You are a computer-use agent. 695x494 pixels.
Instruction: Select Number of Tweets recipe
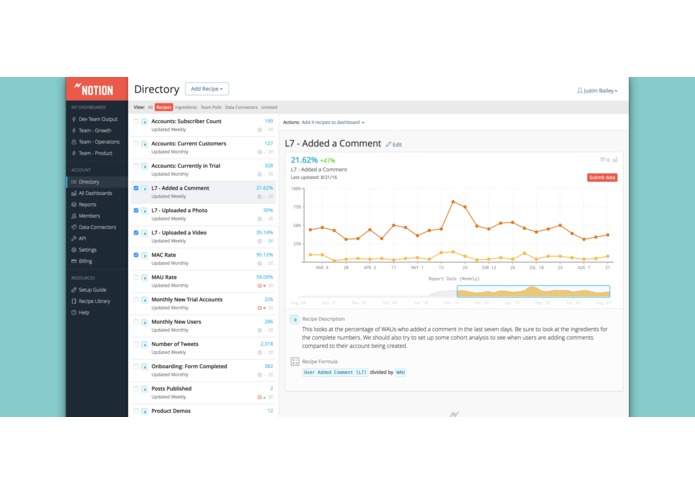point(203,348)
